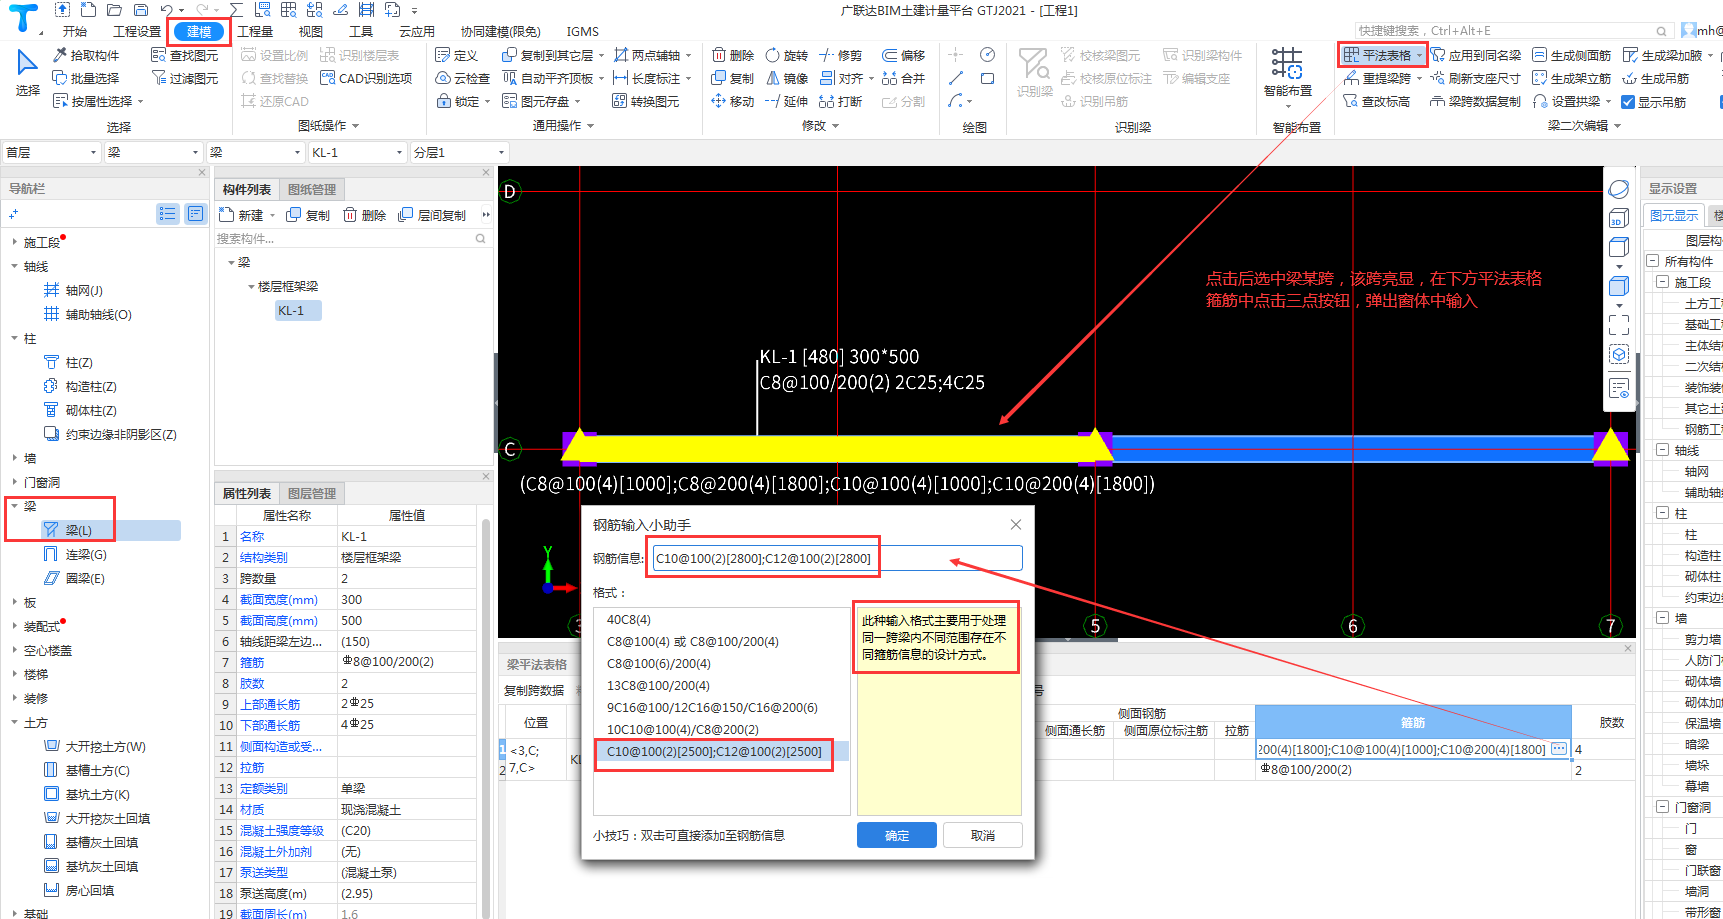Run the 云检查 cloud check
Image resolution: width=1723 pixels, height=919 pixels.
463,78
